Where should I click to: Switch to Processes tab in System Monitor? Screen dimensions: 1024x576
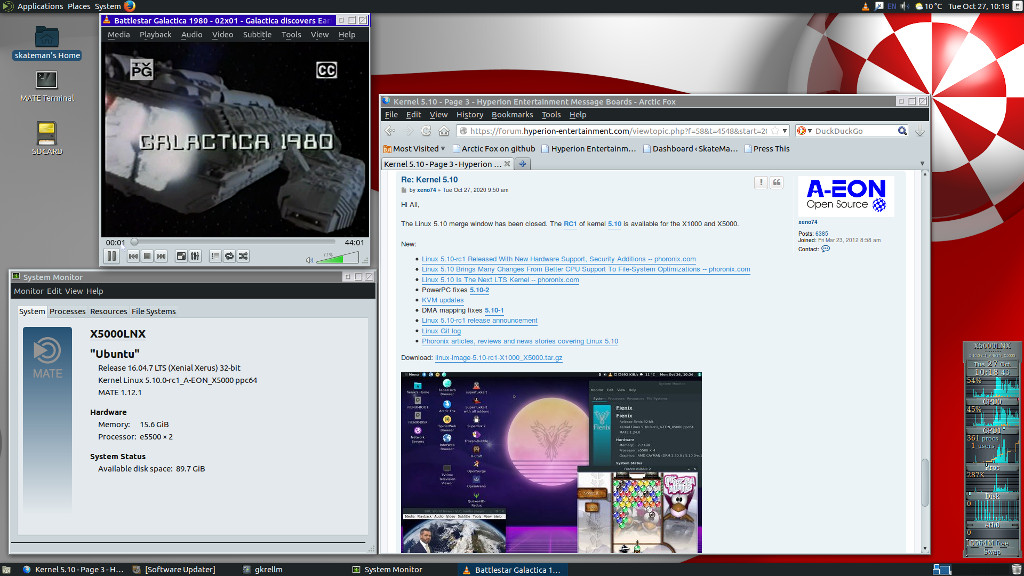pos(67,312)
